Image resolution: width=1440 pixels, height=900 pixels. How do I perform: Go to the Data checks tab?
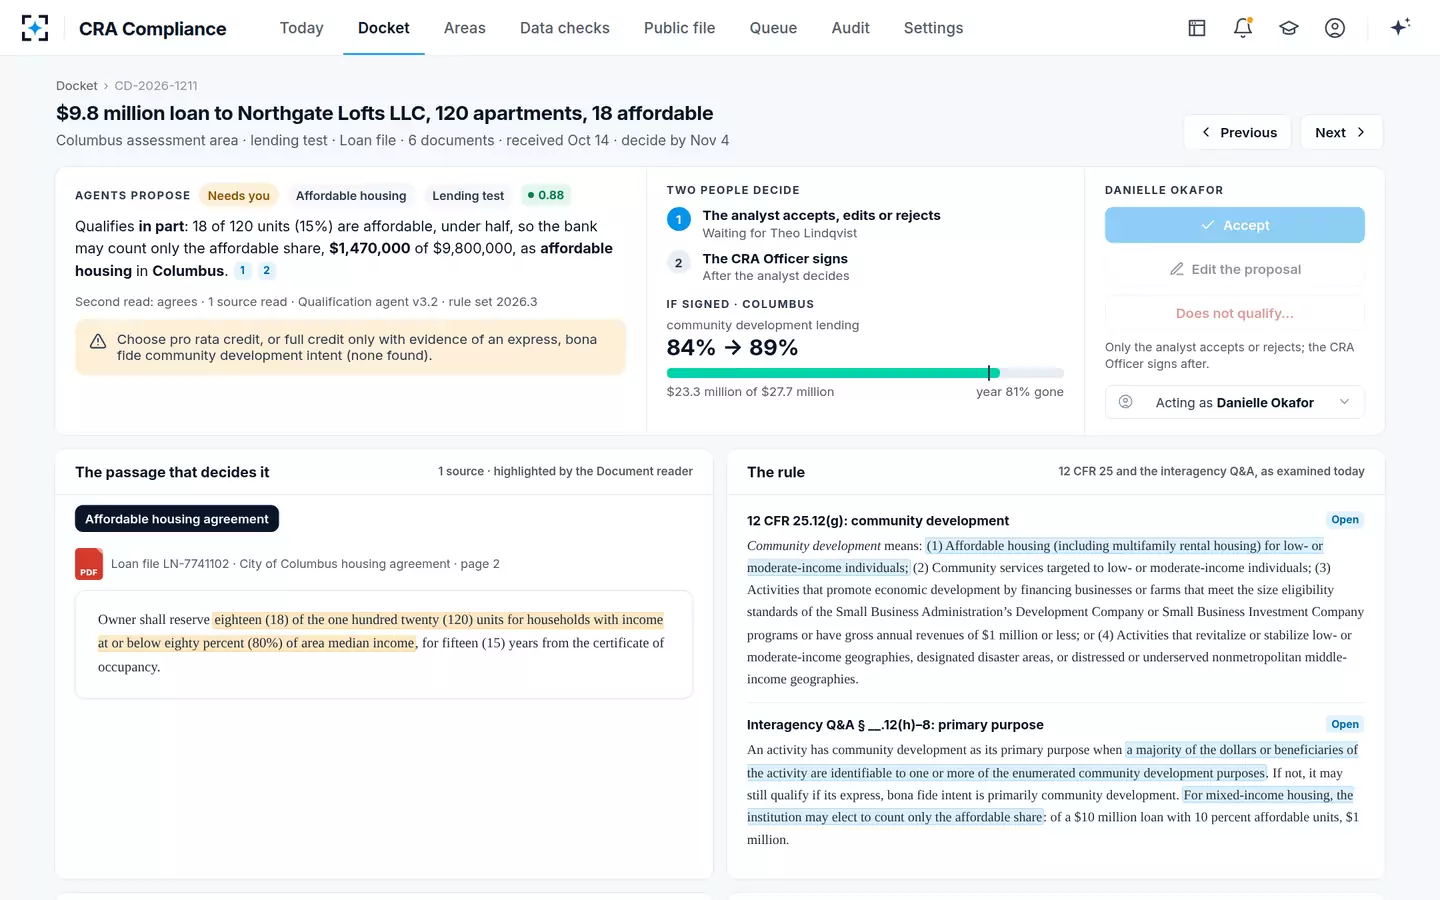[x=565, y=28]
